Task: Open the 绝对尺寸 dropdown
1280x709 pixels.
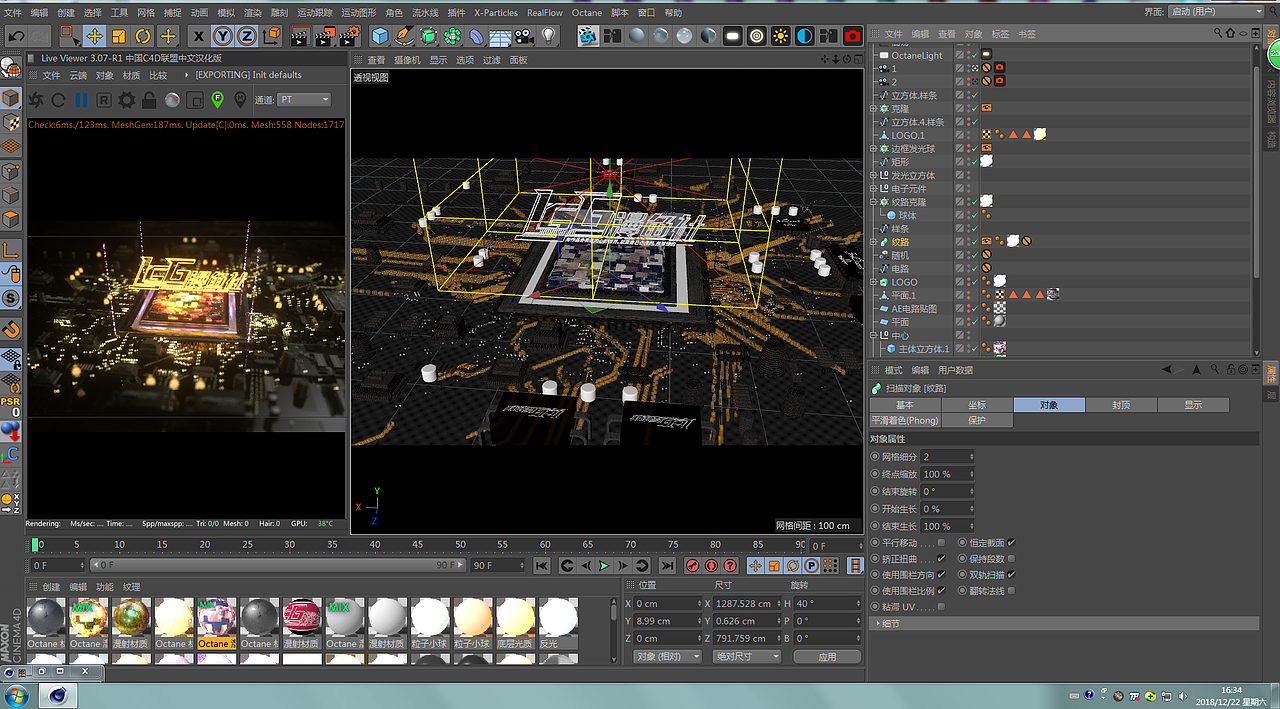Action: pos(747,657)
